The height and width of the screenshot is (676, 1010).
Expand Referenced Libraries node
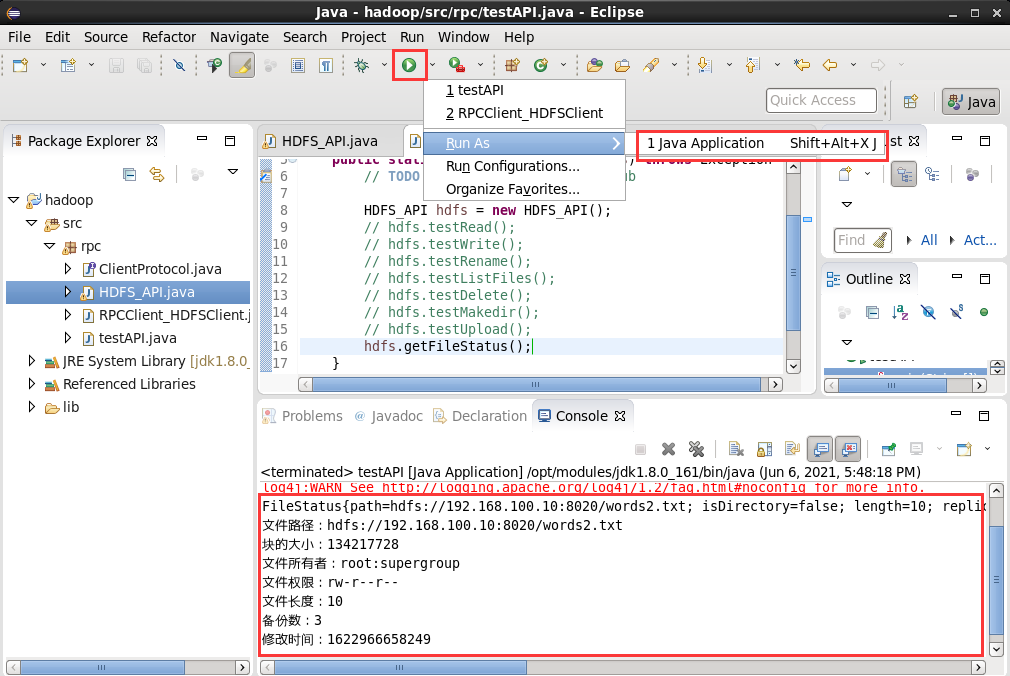coord(32,384)
